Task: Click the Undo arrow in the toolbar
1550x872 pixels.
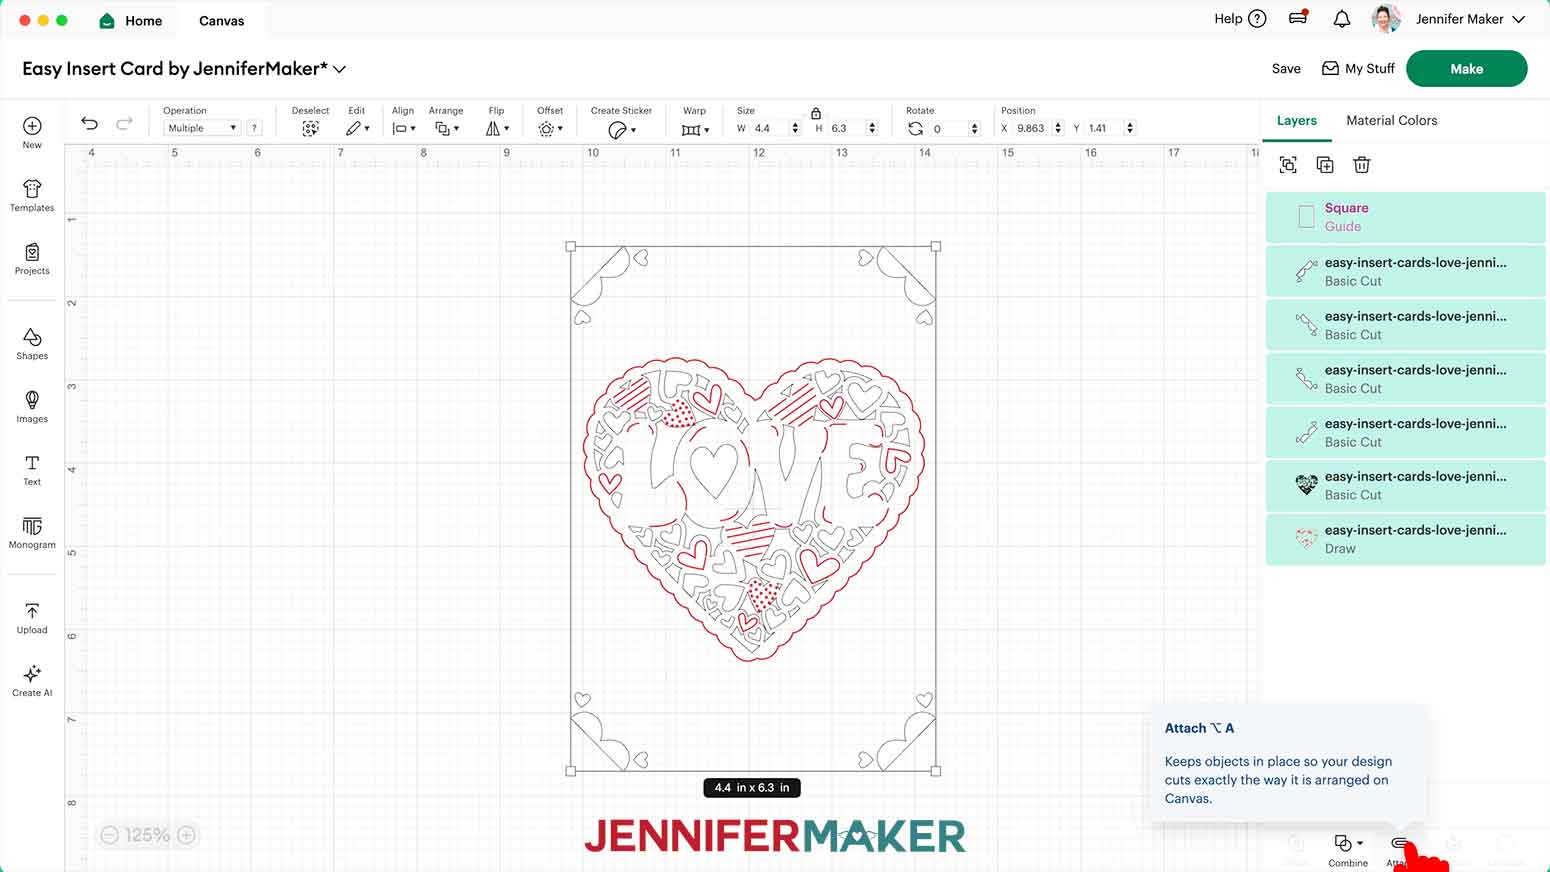Action: coord(89,123)
